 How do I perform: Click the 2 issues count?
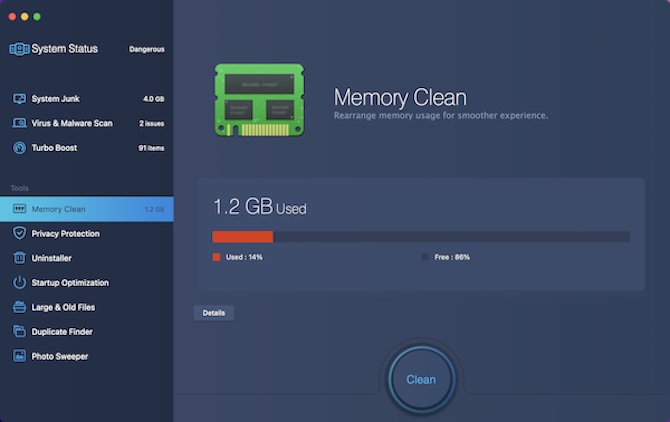pyautogui.click(x=151, y=123)
